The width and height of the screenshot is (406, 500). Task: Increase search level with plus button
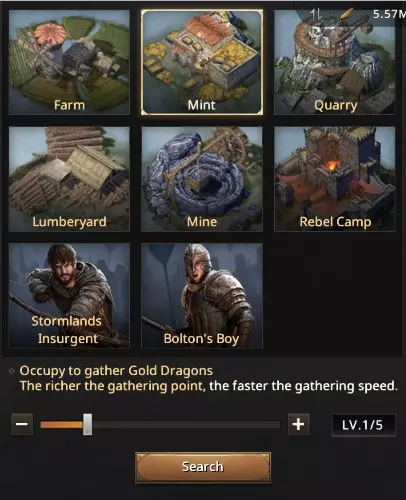[x=299, y=424]
